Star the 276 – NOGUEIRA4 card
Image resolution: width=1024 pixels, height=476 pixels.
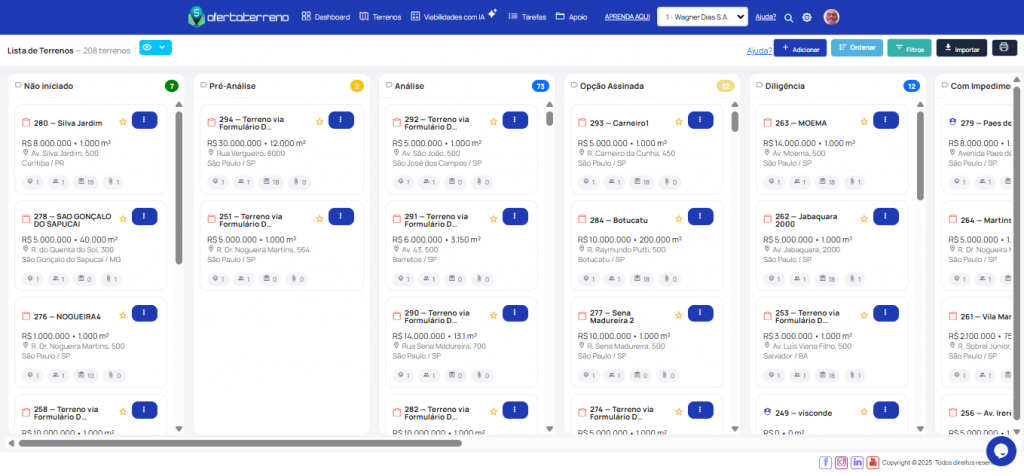pos(122,315)
